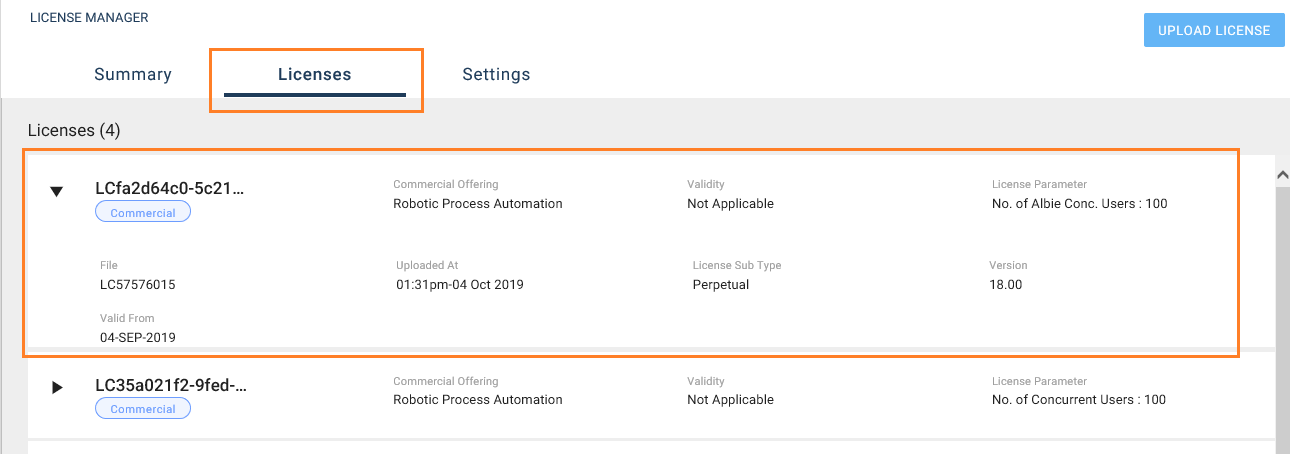Click the Upload License button

pyautogui.click(x=1213, y=30)
